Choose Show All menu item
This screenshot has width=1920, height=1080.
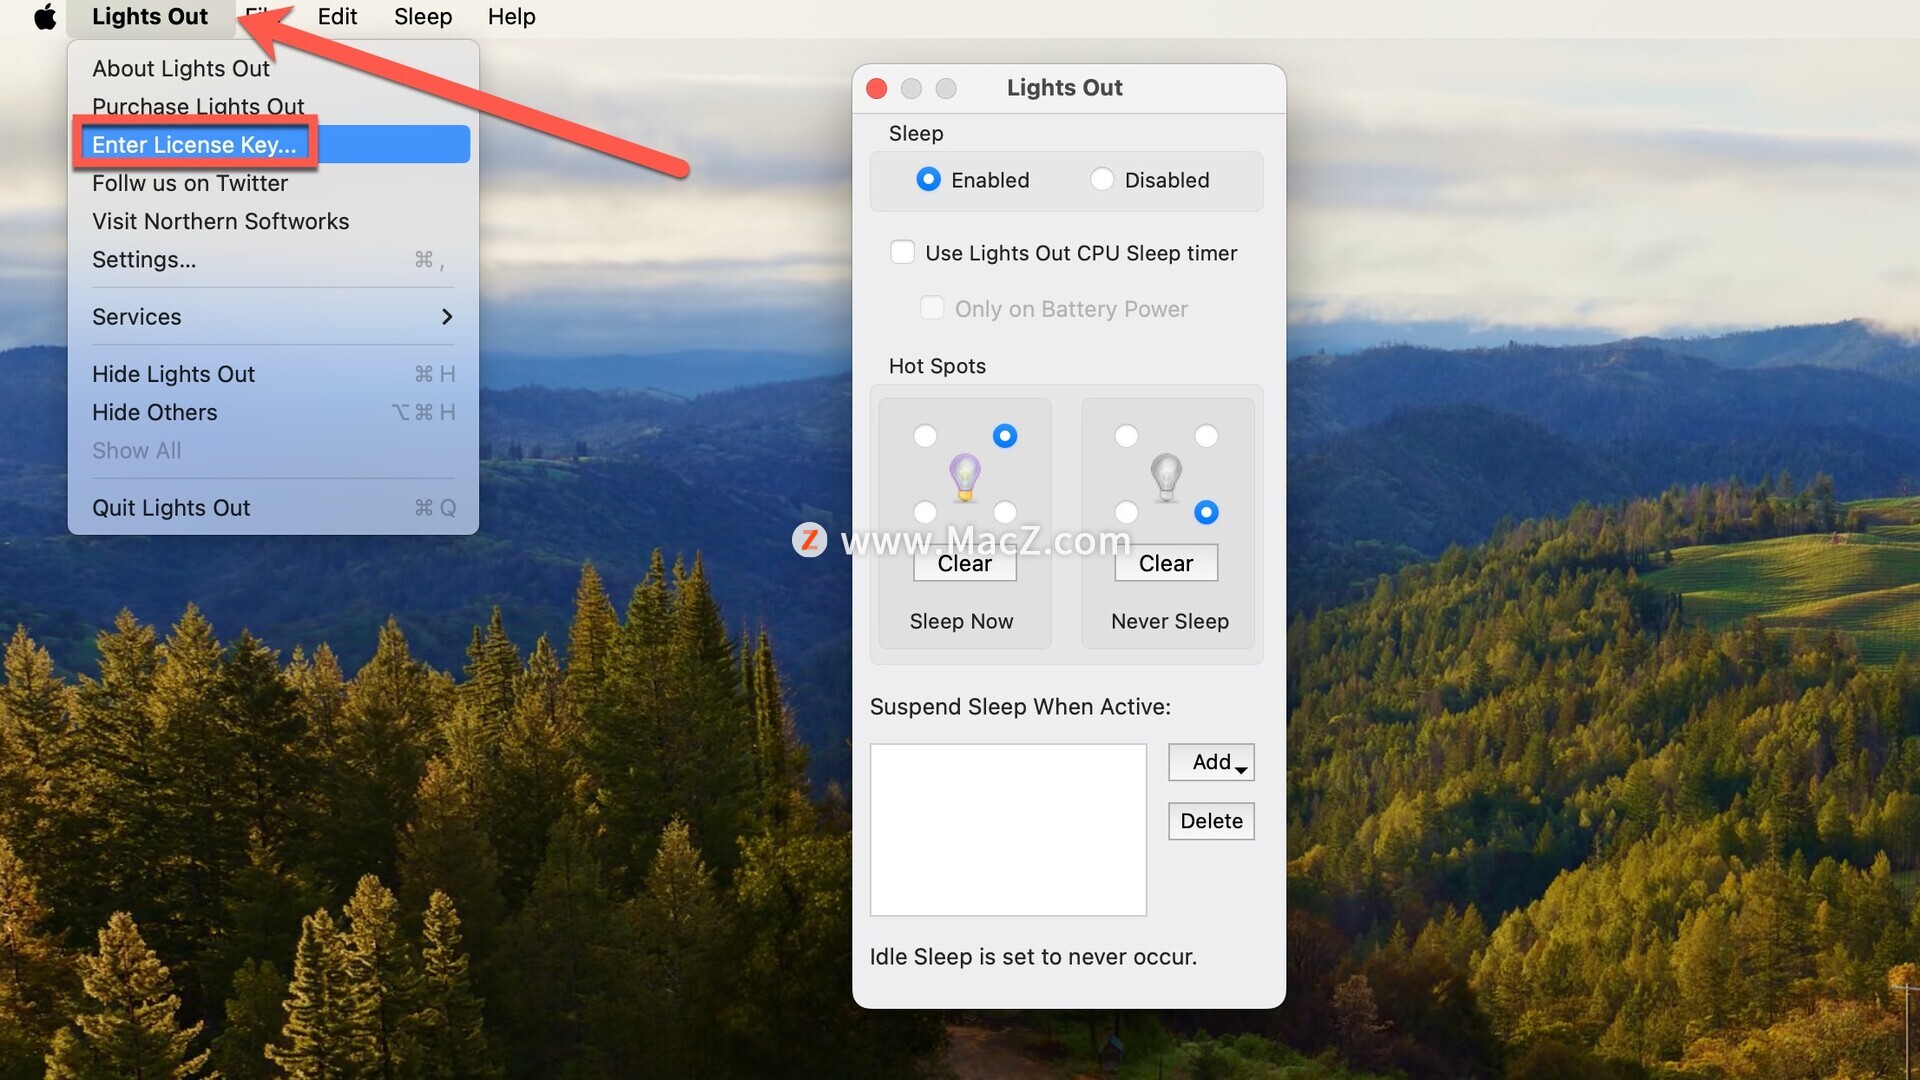[272, 450]
